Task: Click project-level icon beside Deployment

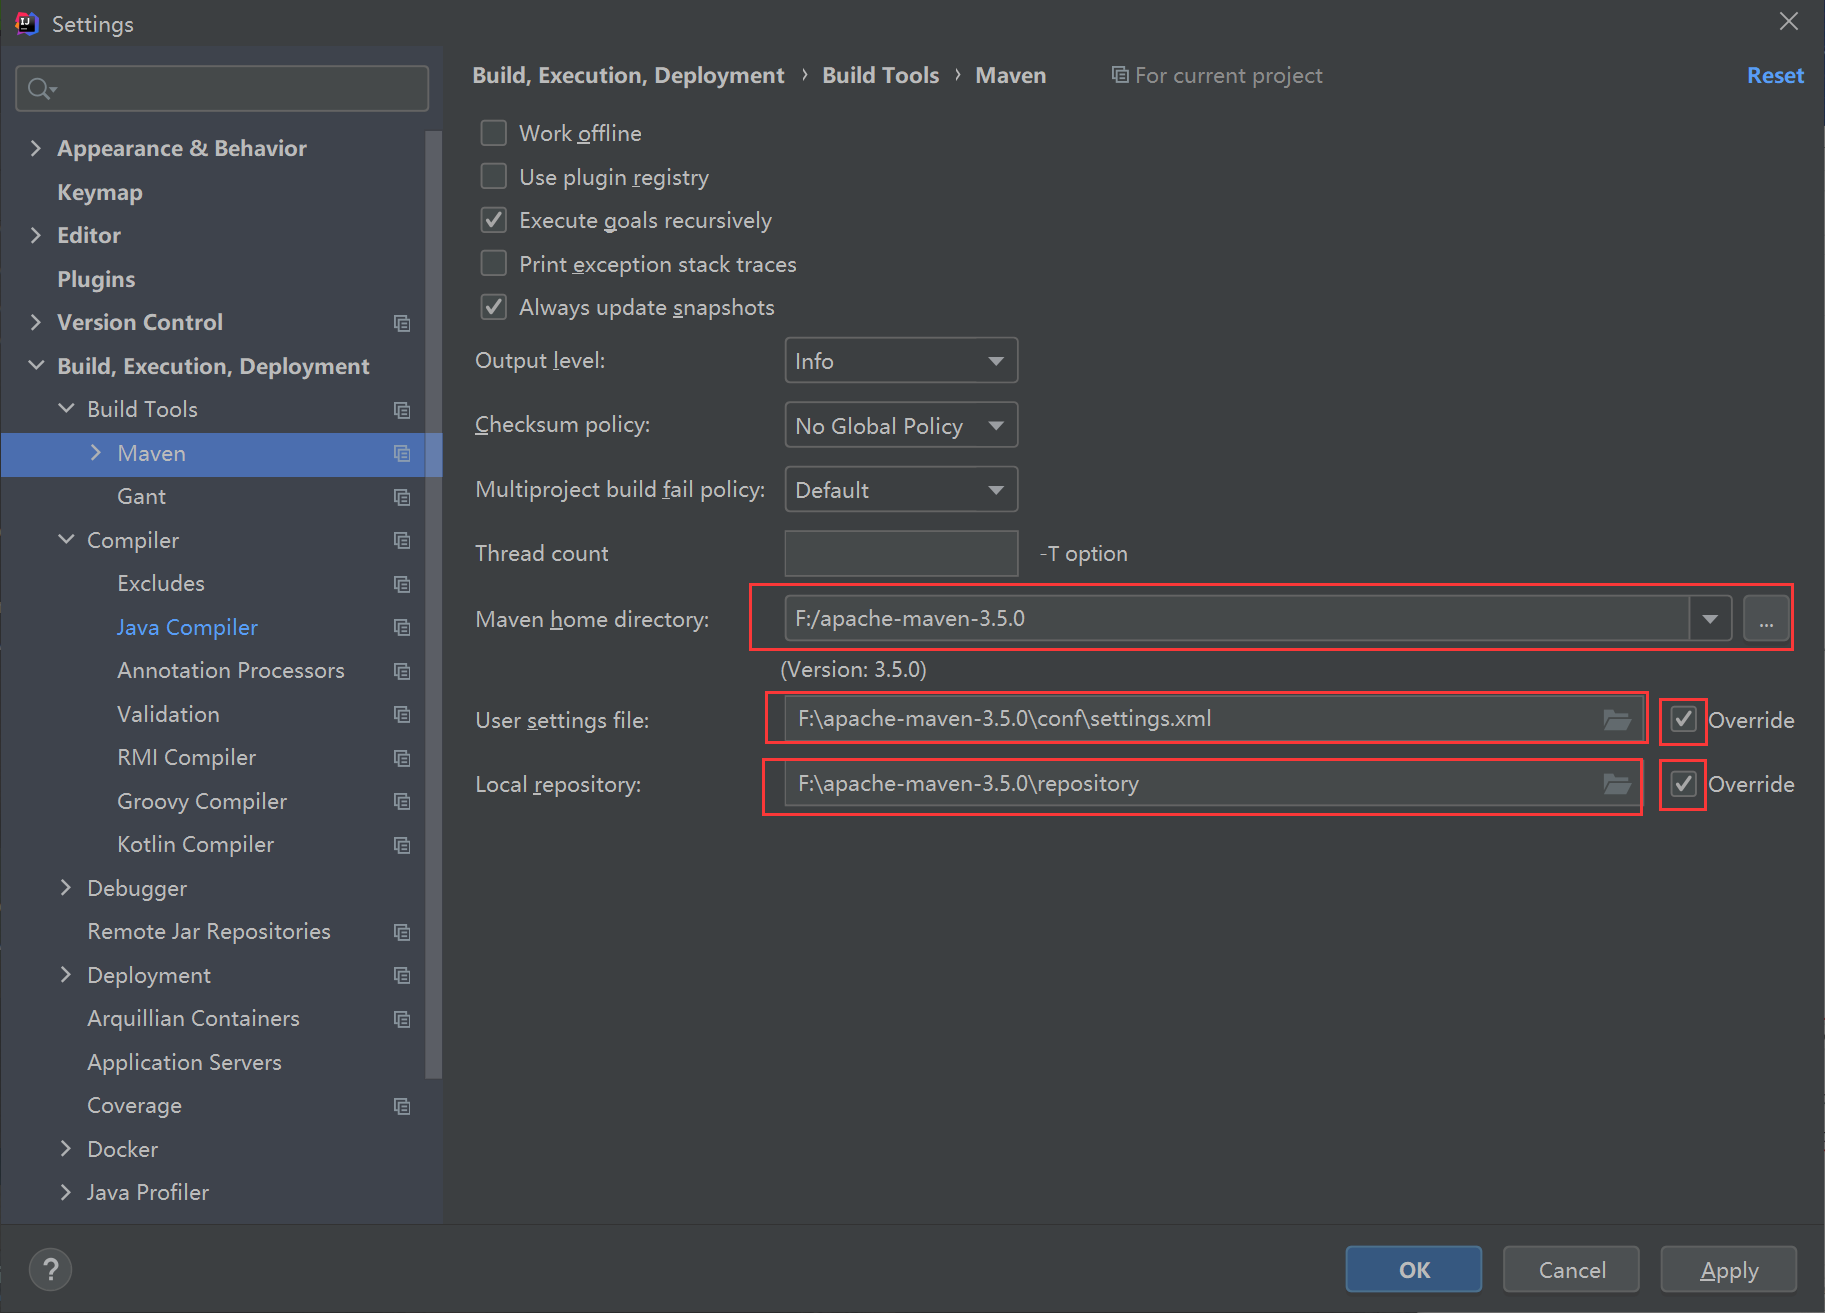Action: tap(402, 975)
